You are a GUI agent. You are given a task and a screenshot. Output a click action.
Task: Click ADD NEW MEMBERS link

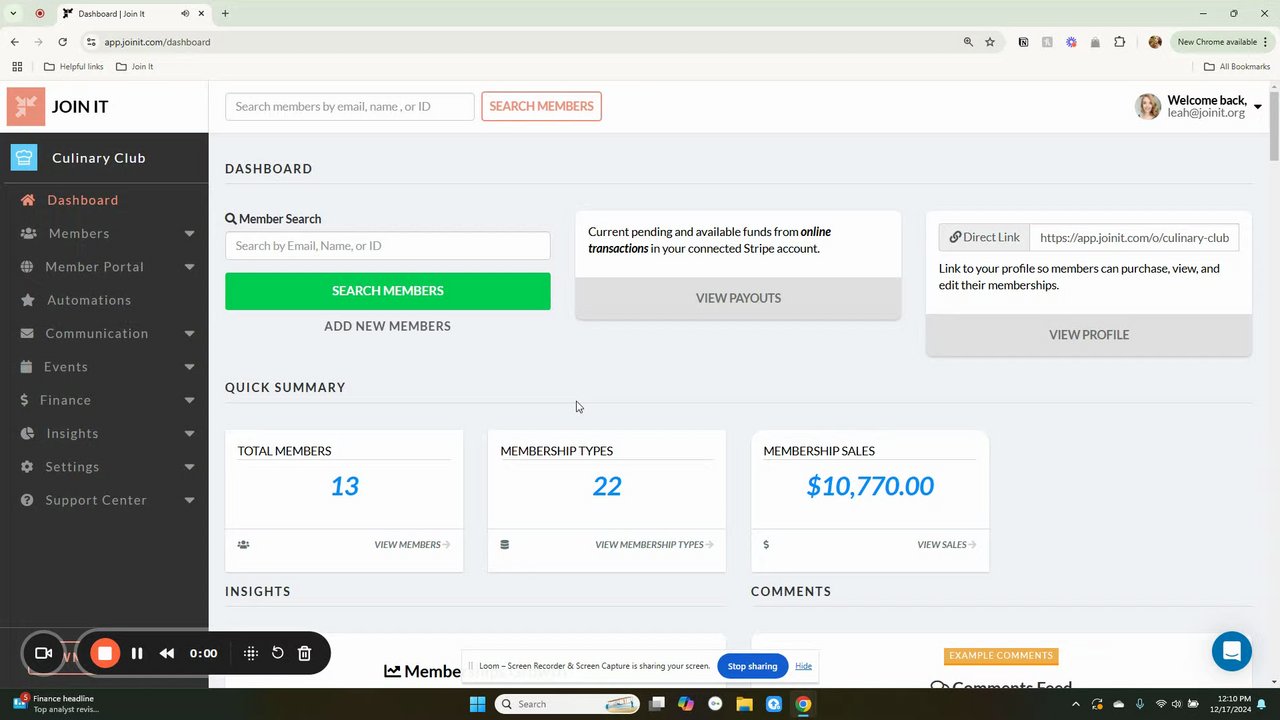pos(387,326)
